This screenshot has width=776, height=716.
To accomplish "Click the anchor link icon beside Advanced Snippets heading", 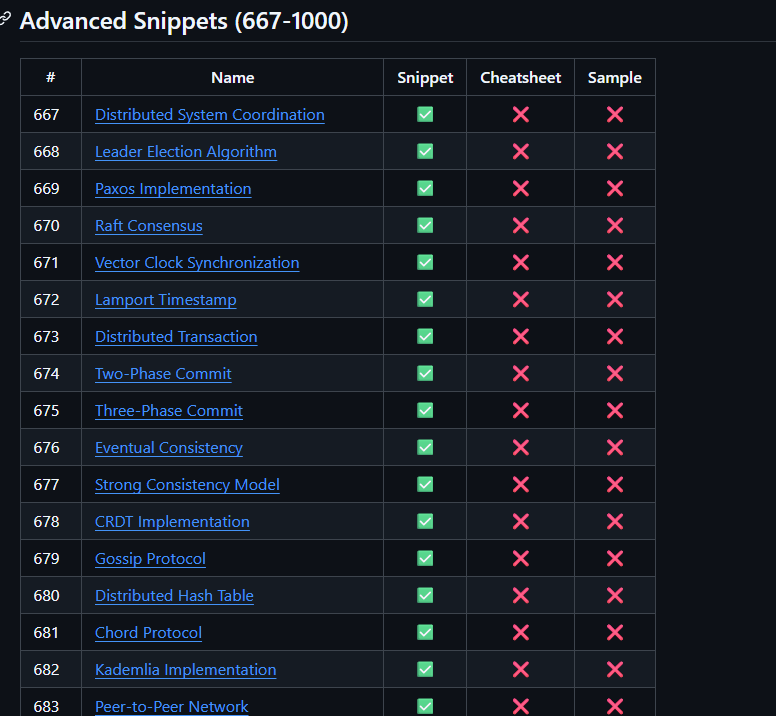I will point(4,20).
